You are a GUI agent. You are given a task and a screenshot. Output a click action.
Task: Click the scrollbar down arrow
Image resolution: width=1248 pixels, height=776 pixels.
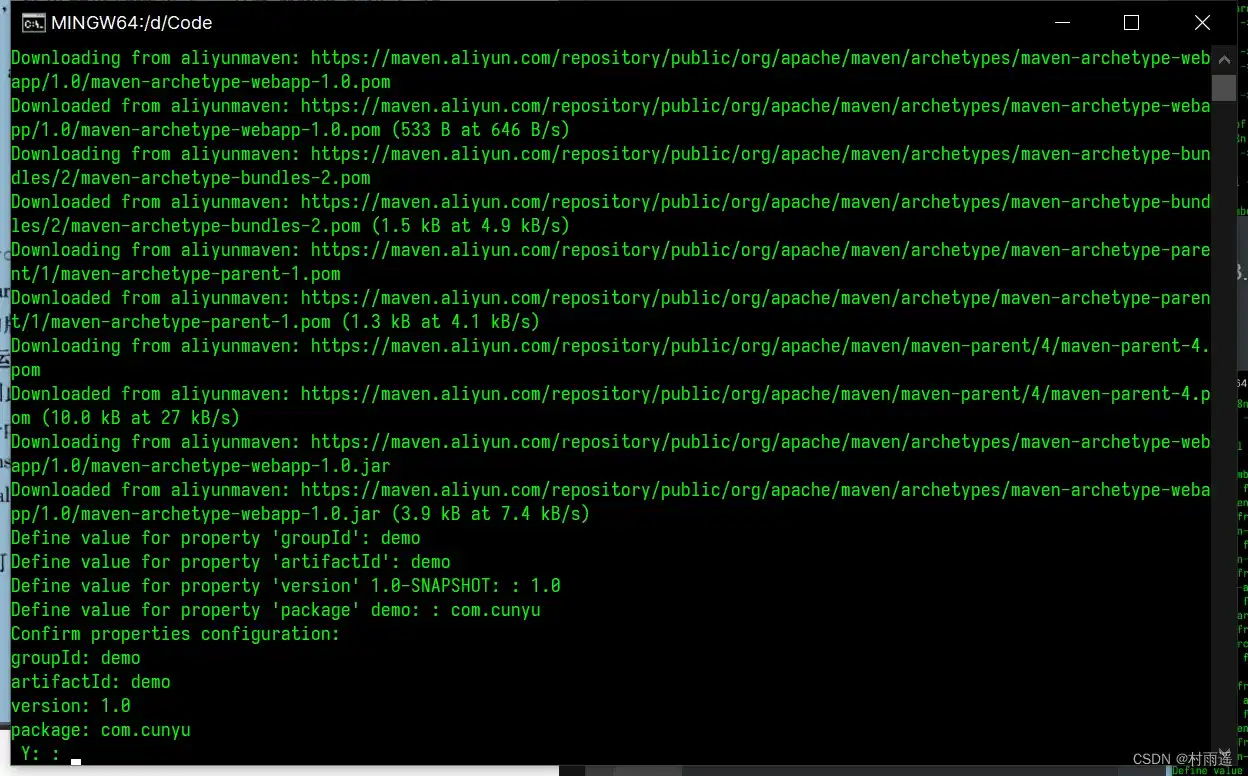[x=1224, y=753]
